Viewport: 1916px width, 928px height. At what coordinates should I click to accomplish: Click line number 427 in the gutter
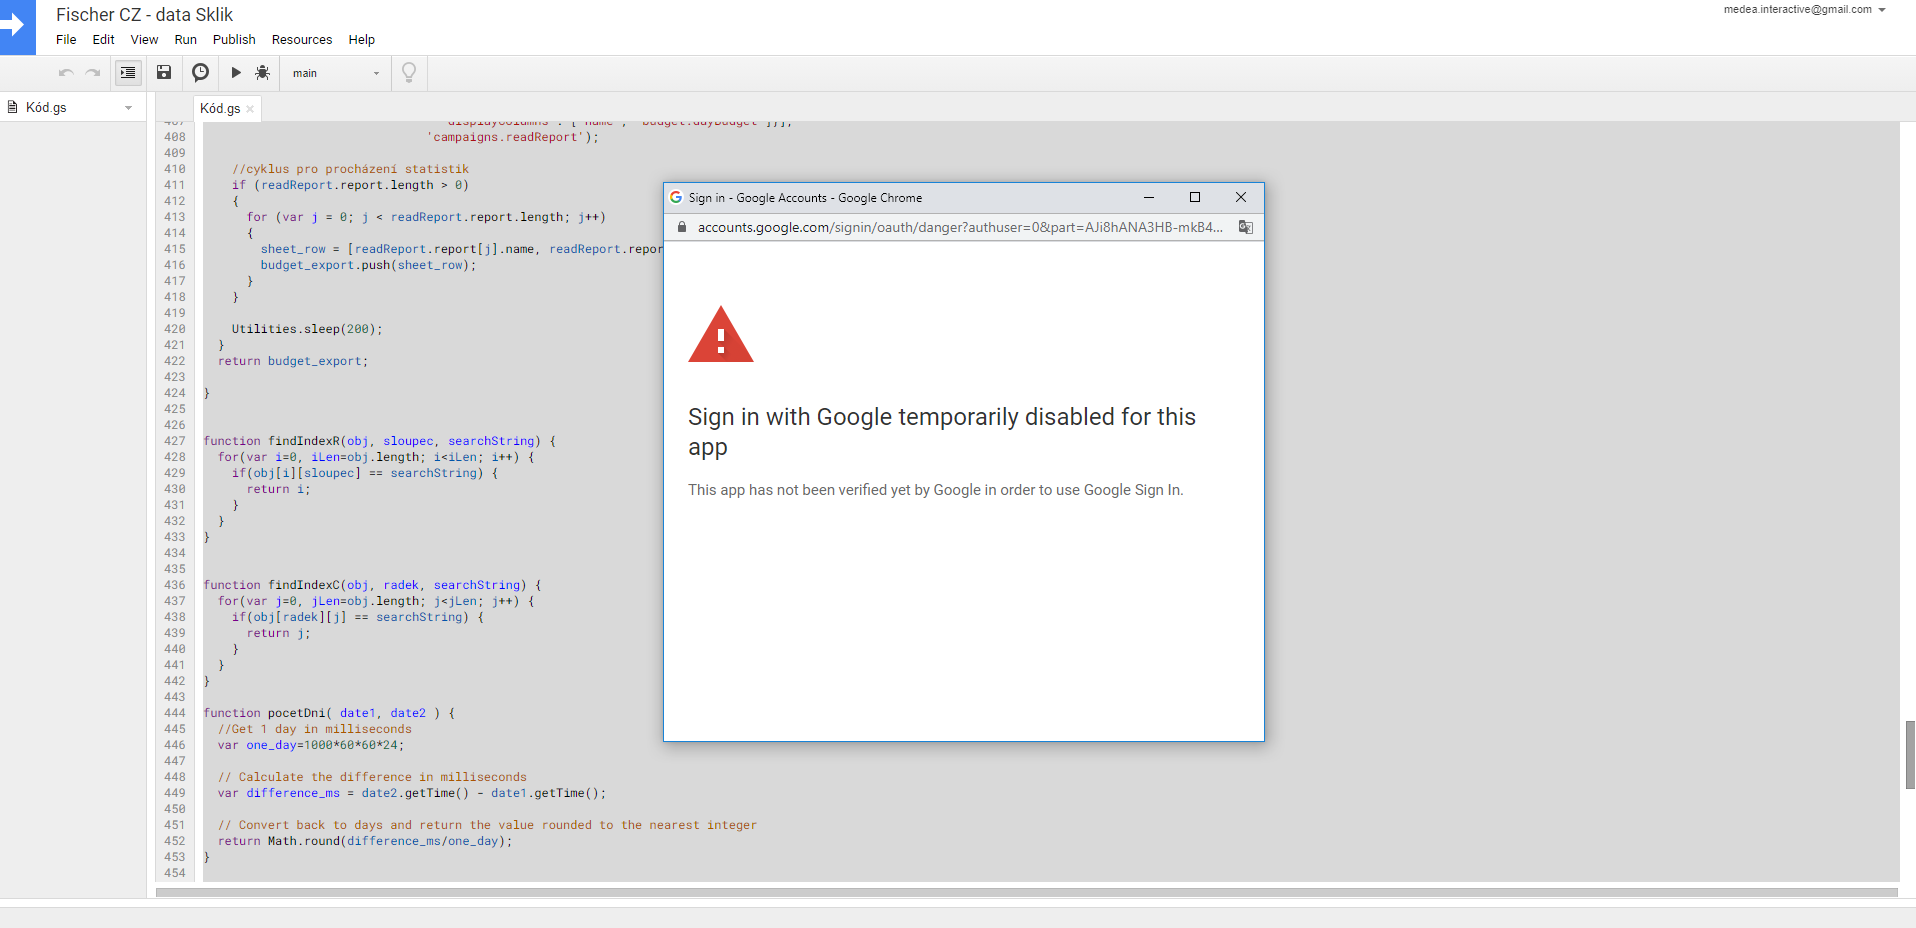click(x=175, y=441)
